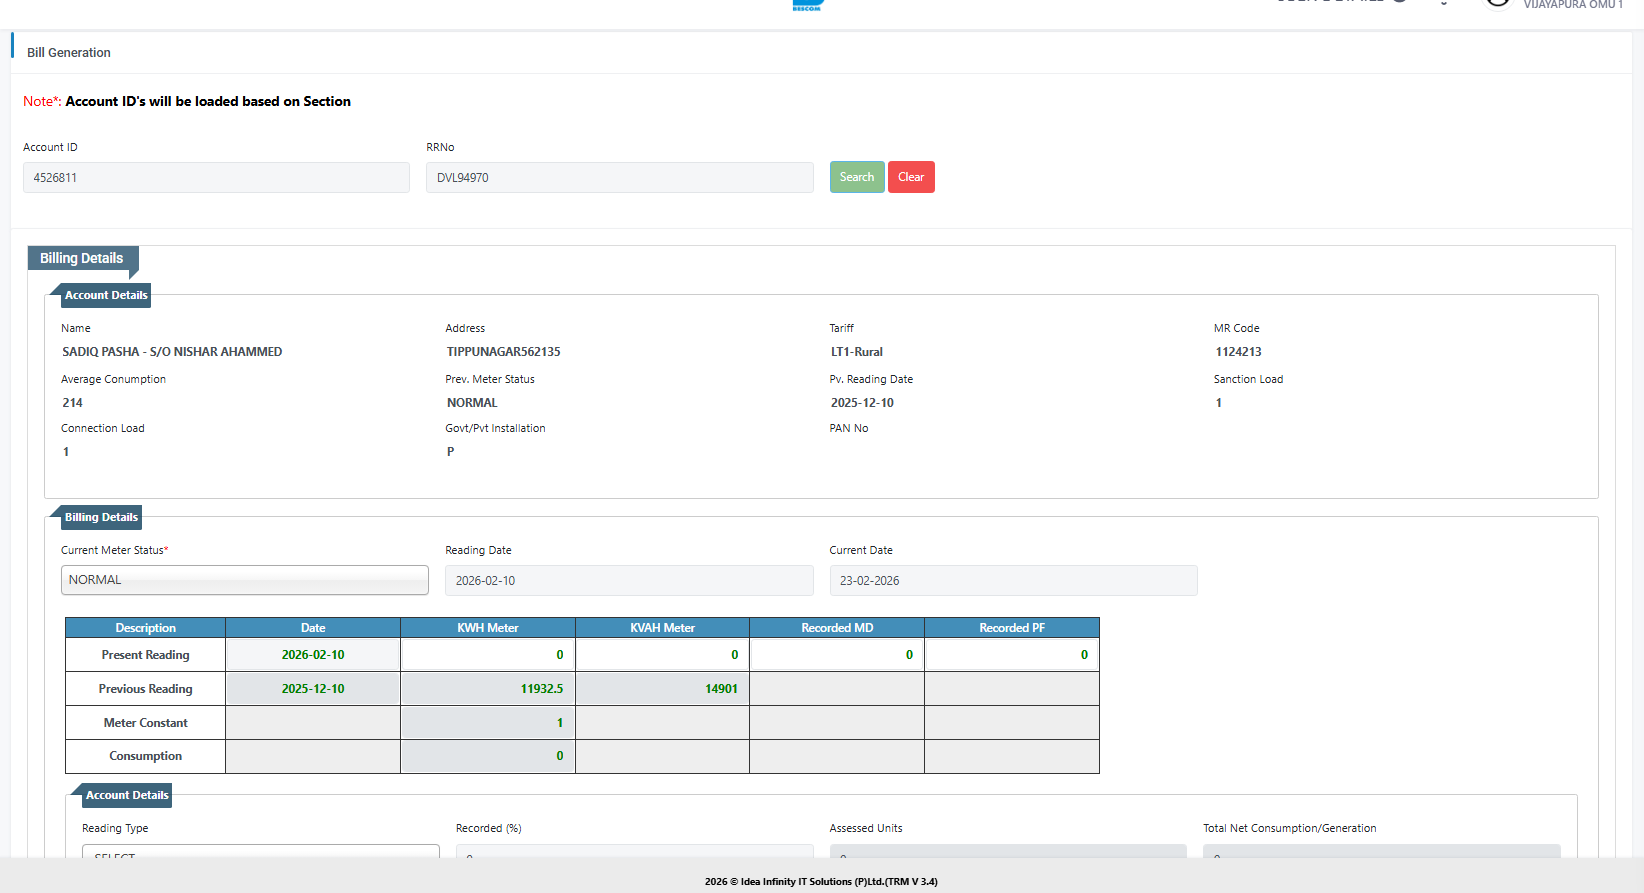Click Previous Reading KWH value 11932.5
Viewport: 1644px width, 893px height.
pyautogui.click(x=488, y=689)
